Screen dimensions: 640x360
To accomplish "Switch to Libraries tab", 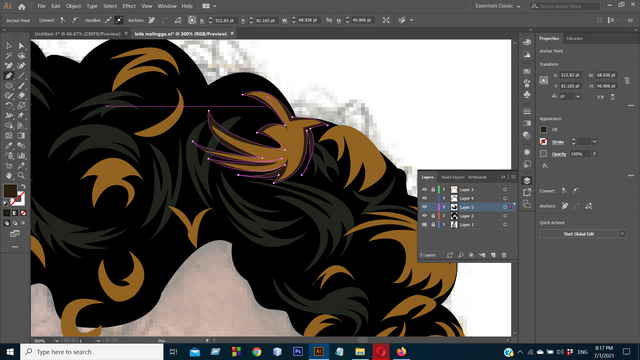I will tap(574, 38).
